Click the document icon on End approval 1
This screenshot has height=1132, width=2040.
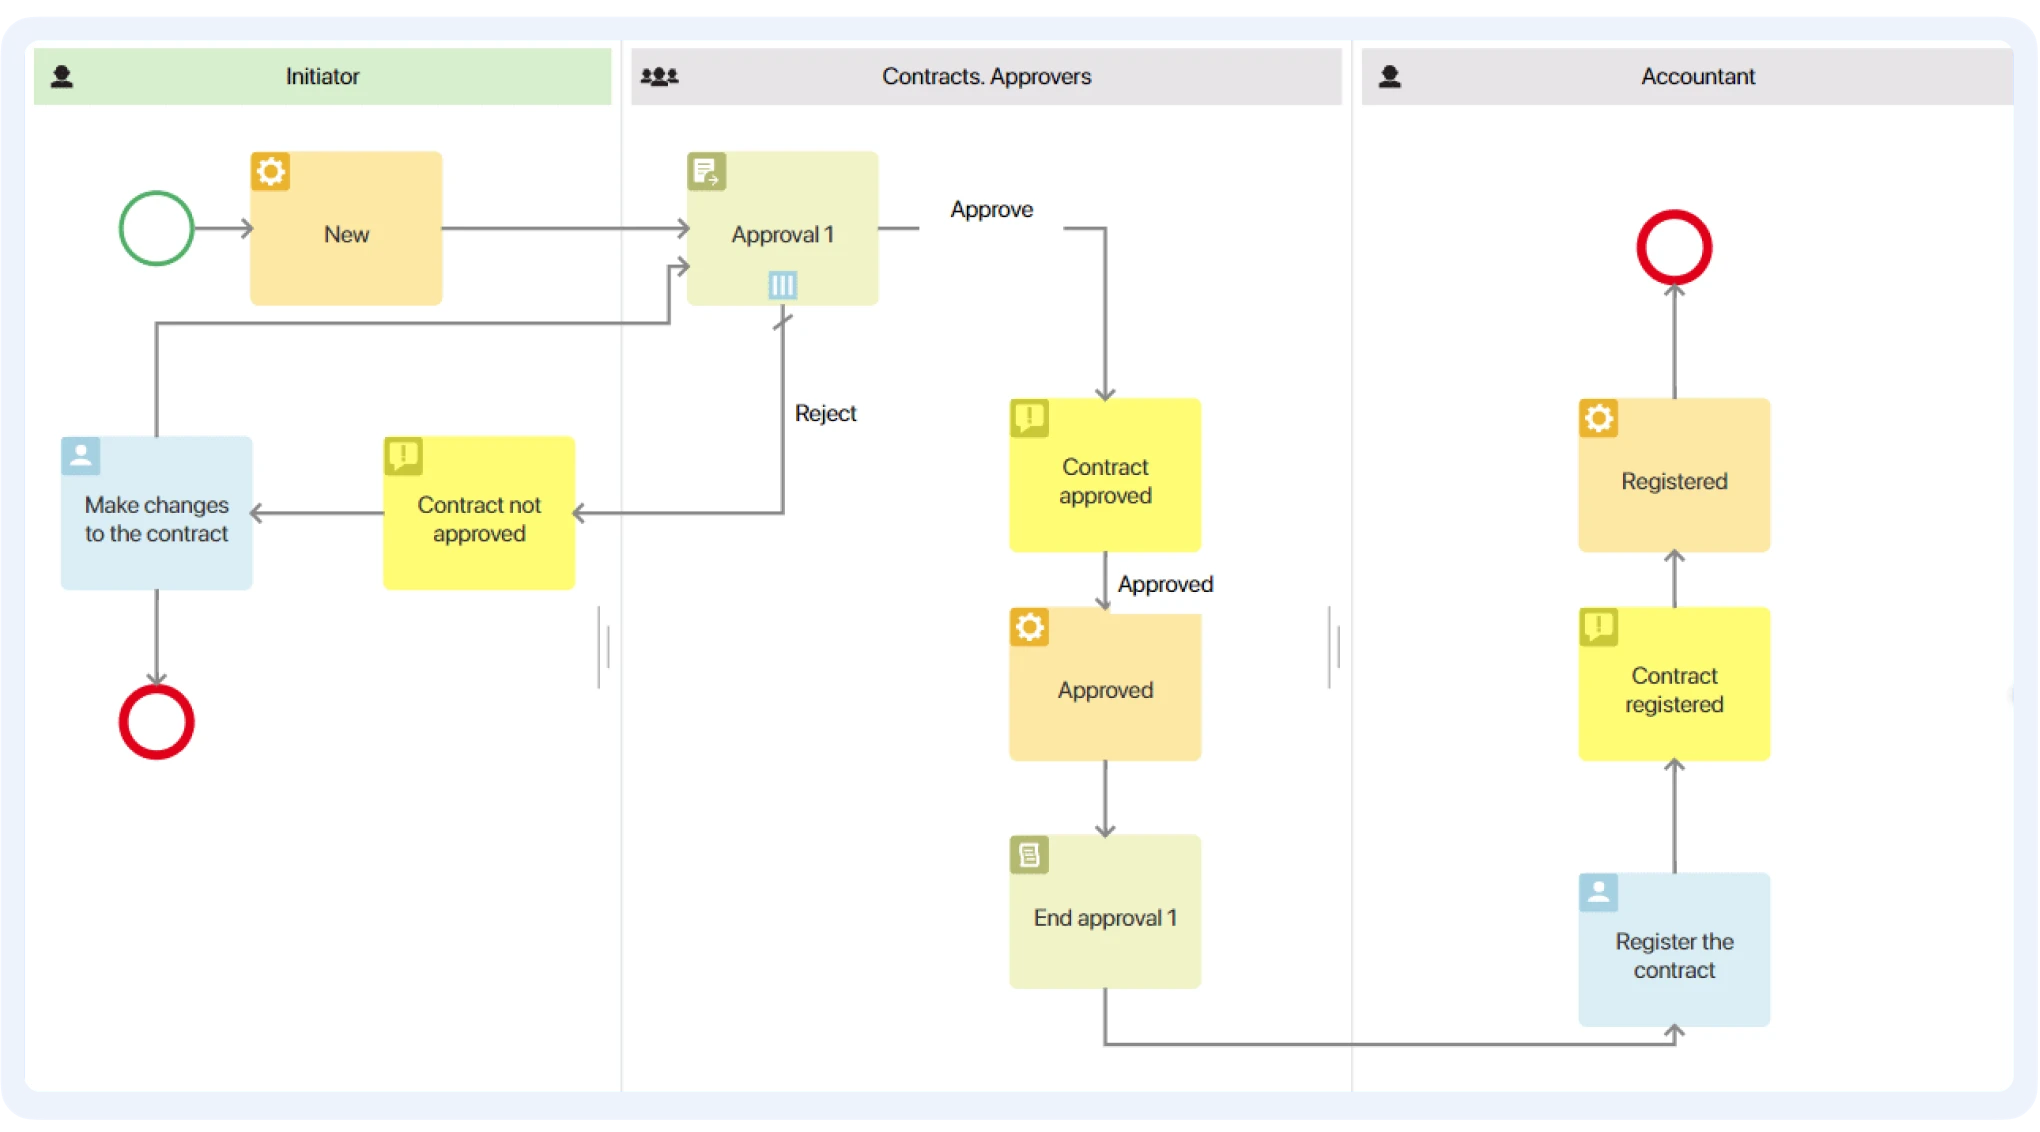[1029, 855]
